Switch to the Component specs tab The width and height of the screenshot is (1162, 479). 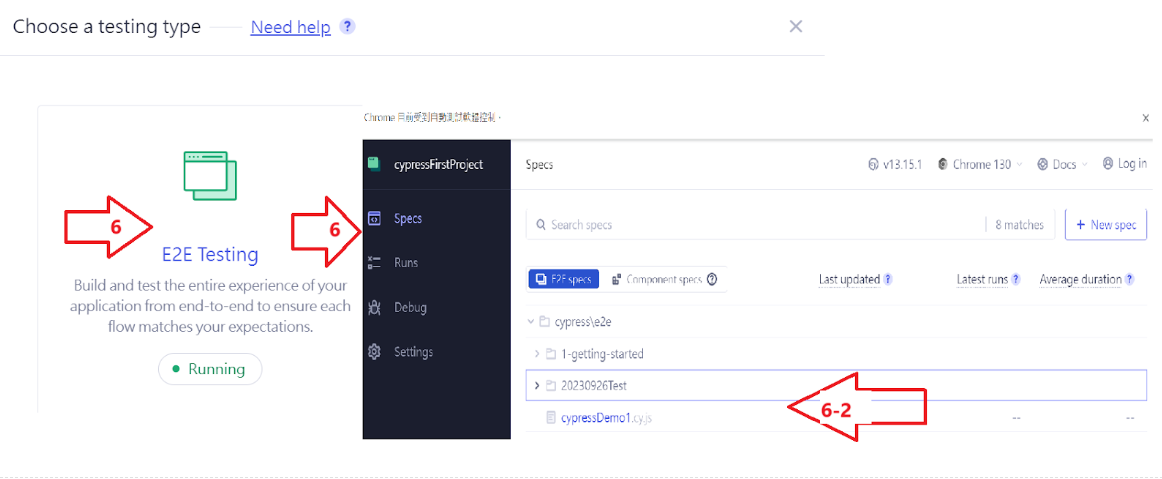[664, 280]
